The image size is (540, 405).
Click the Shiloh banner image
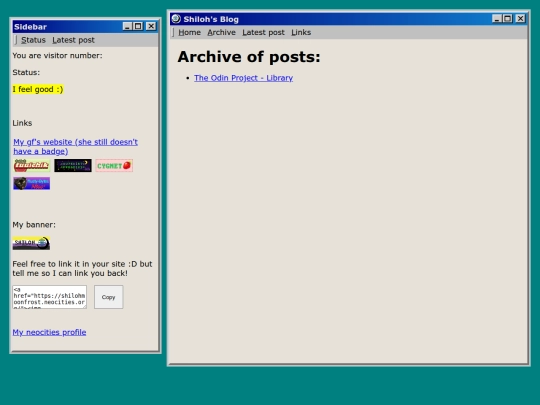(31, 243)
